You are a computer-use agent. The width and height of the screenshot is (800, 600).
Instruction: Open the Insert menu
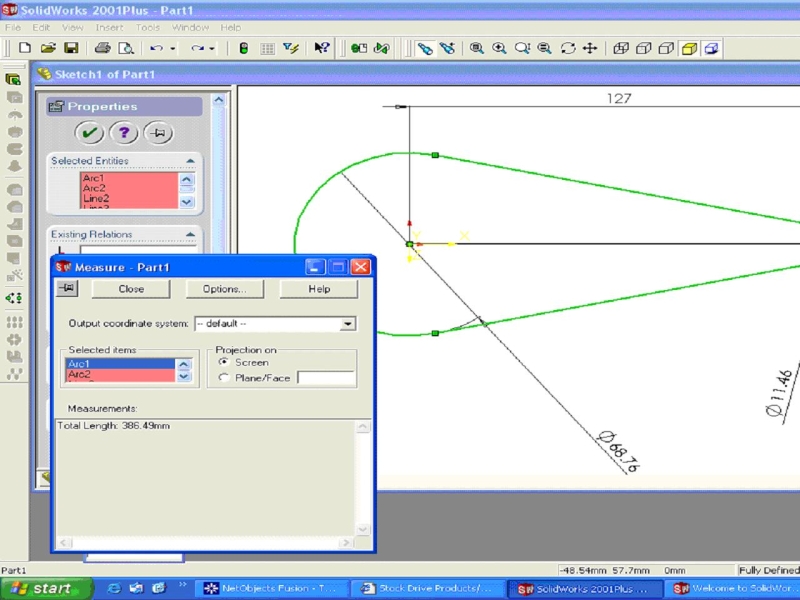click(109, 28)
